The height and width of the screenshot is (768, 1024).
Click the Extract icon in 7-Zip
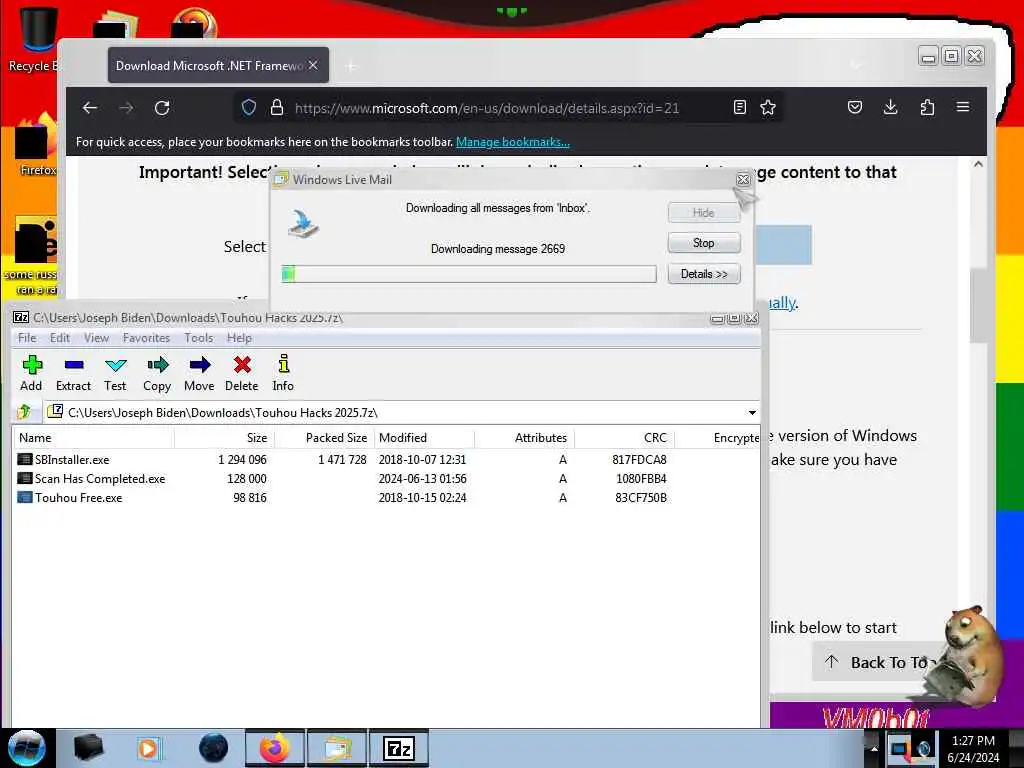[x=73, y=373]
